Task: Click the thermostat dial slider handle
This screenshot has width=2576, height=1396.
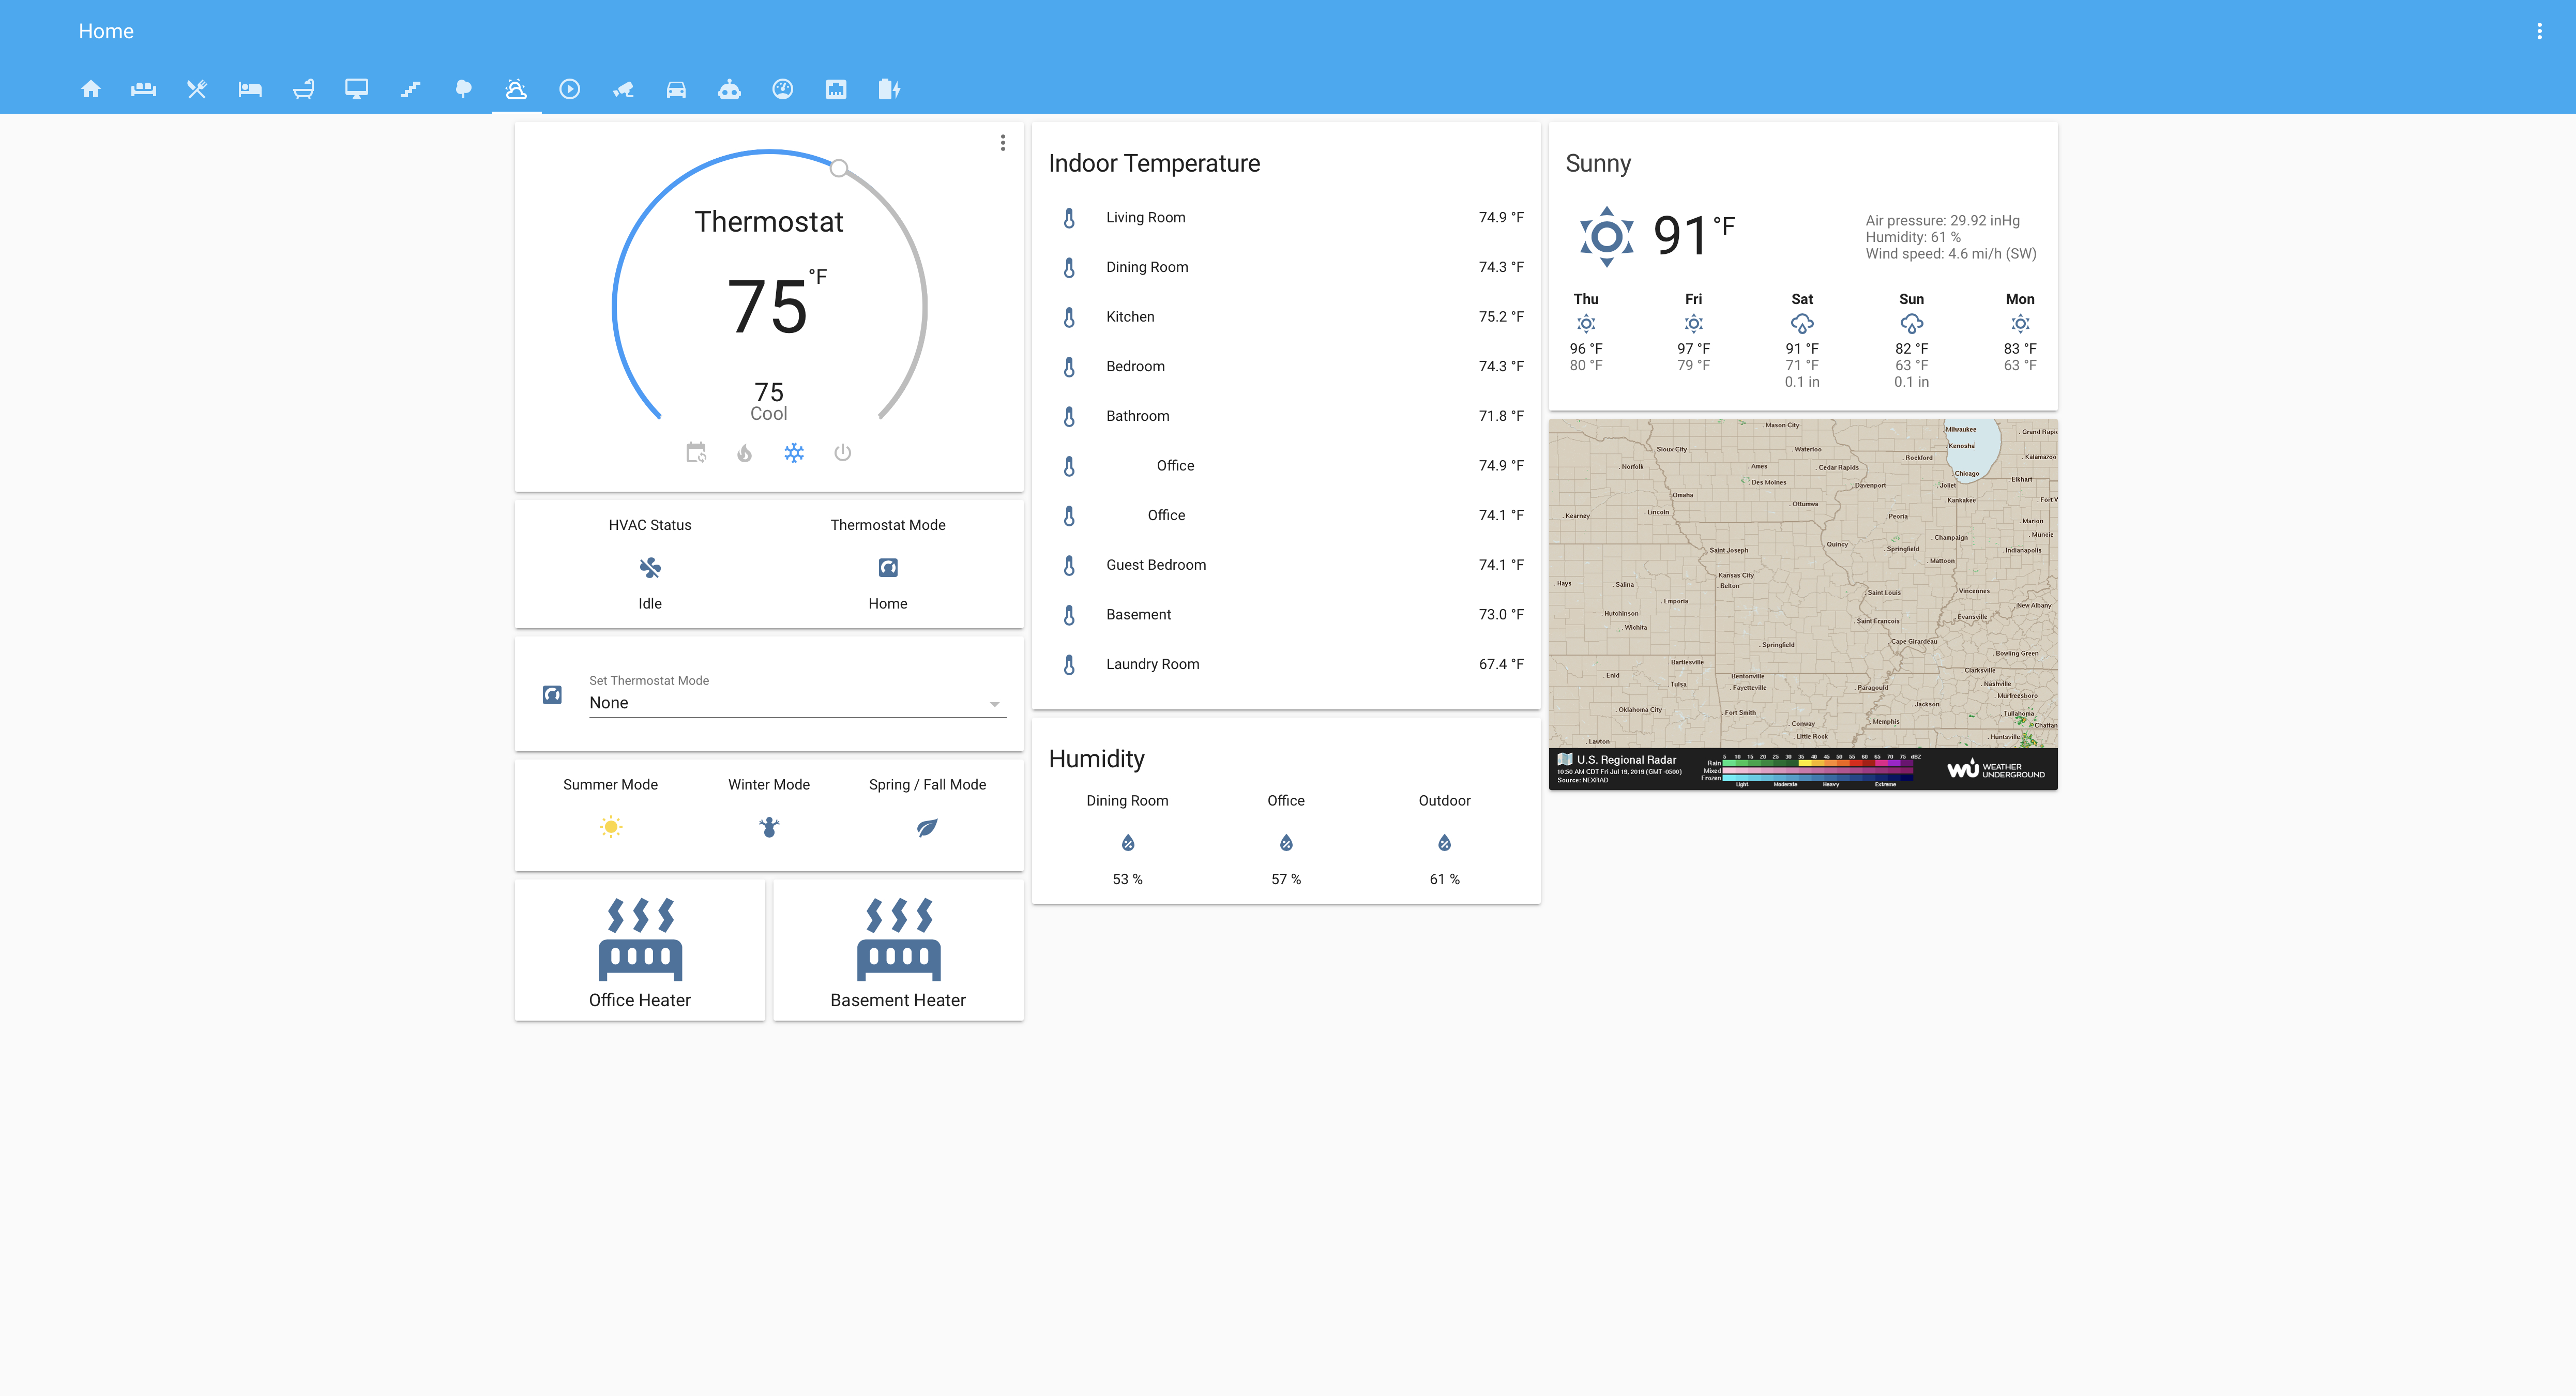Action: [x=839, y=168]
